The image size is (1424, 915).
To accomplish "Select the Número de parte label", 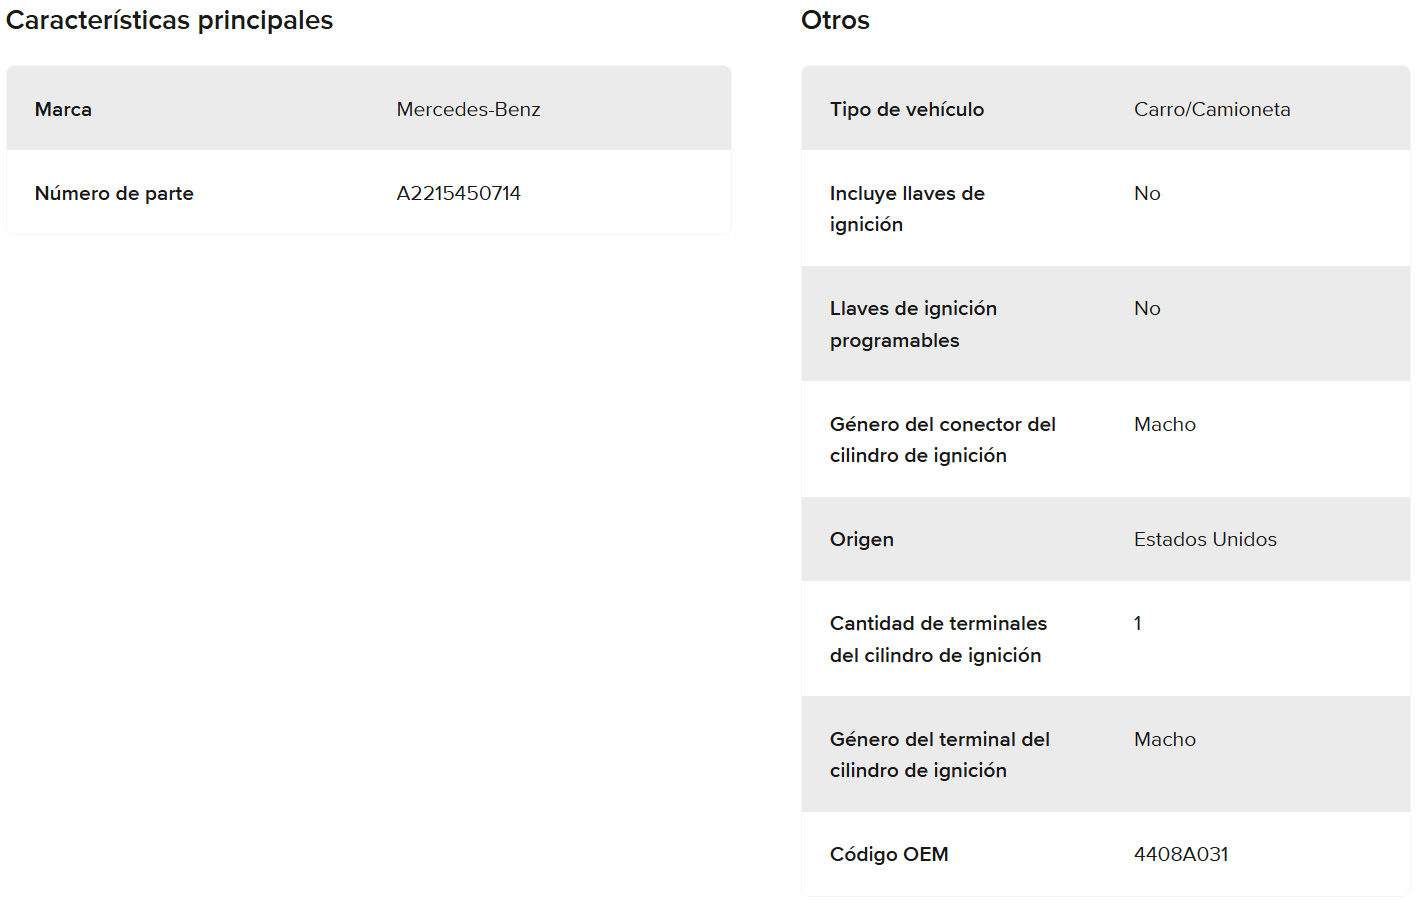I will coord(114,193).
